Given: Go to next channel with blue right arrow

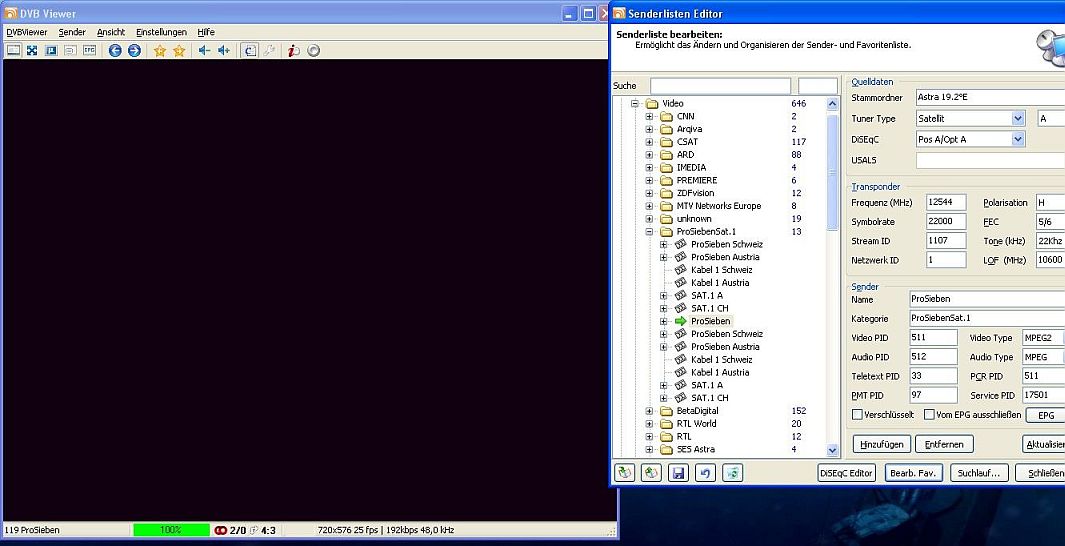Looking at the screenshot, I should [134, 50].
